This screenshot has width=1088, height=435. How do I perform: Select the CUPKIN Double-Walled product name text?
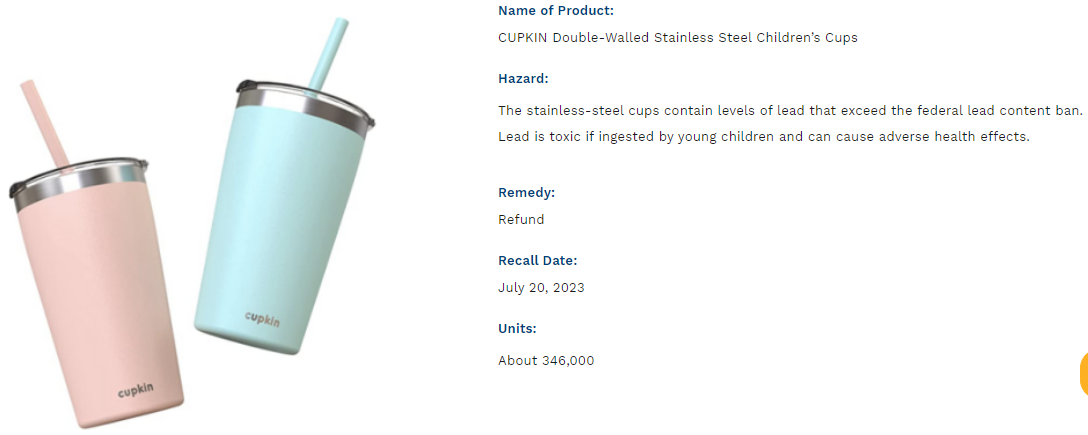[677, 38]
